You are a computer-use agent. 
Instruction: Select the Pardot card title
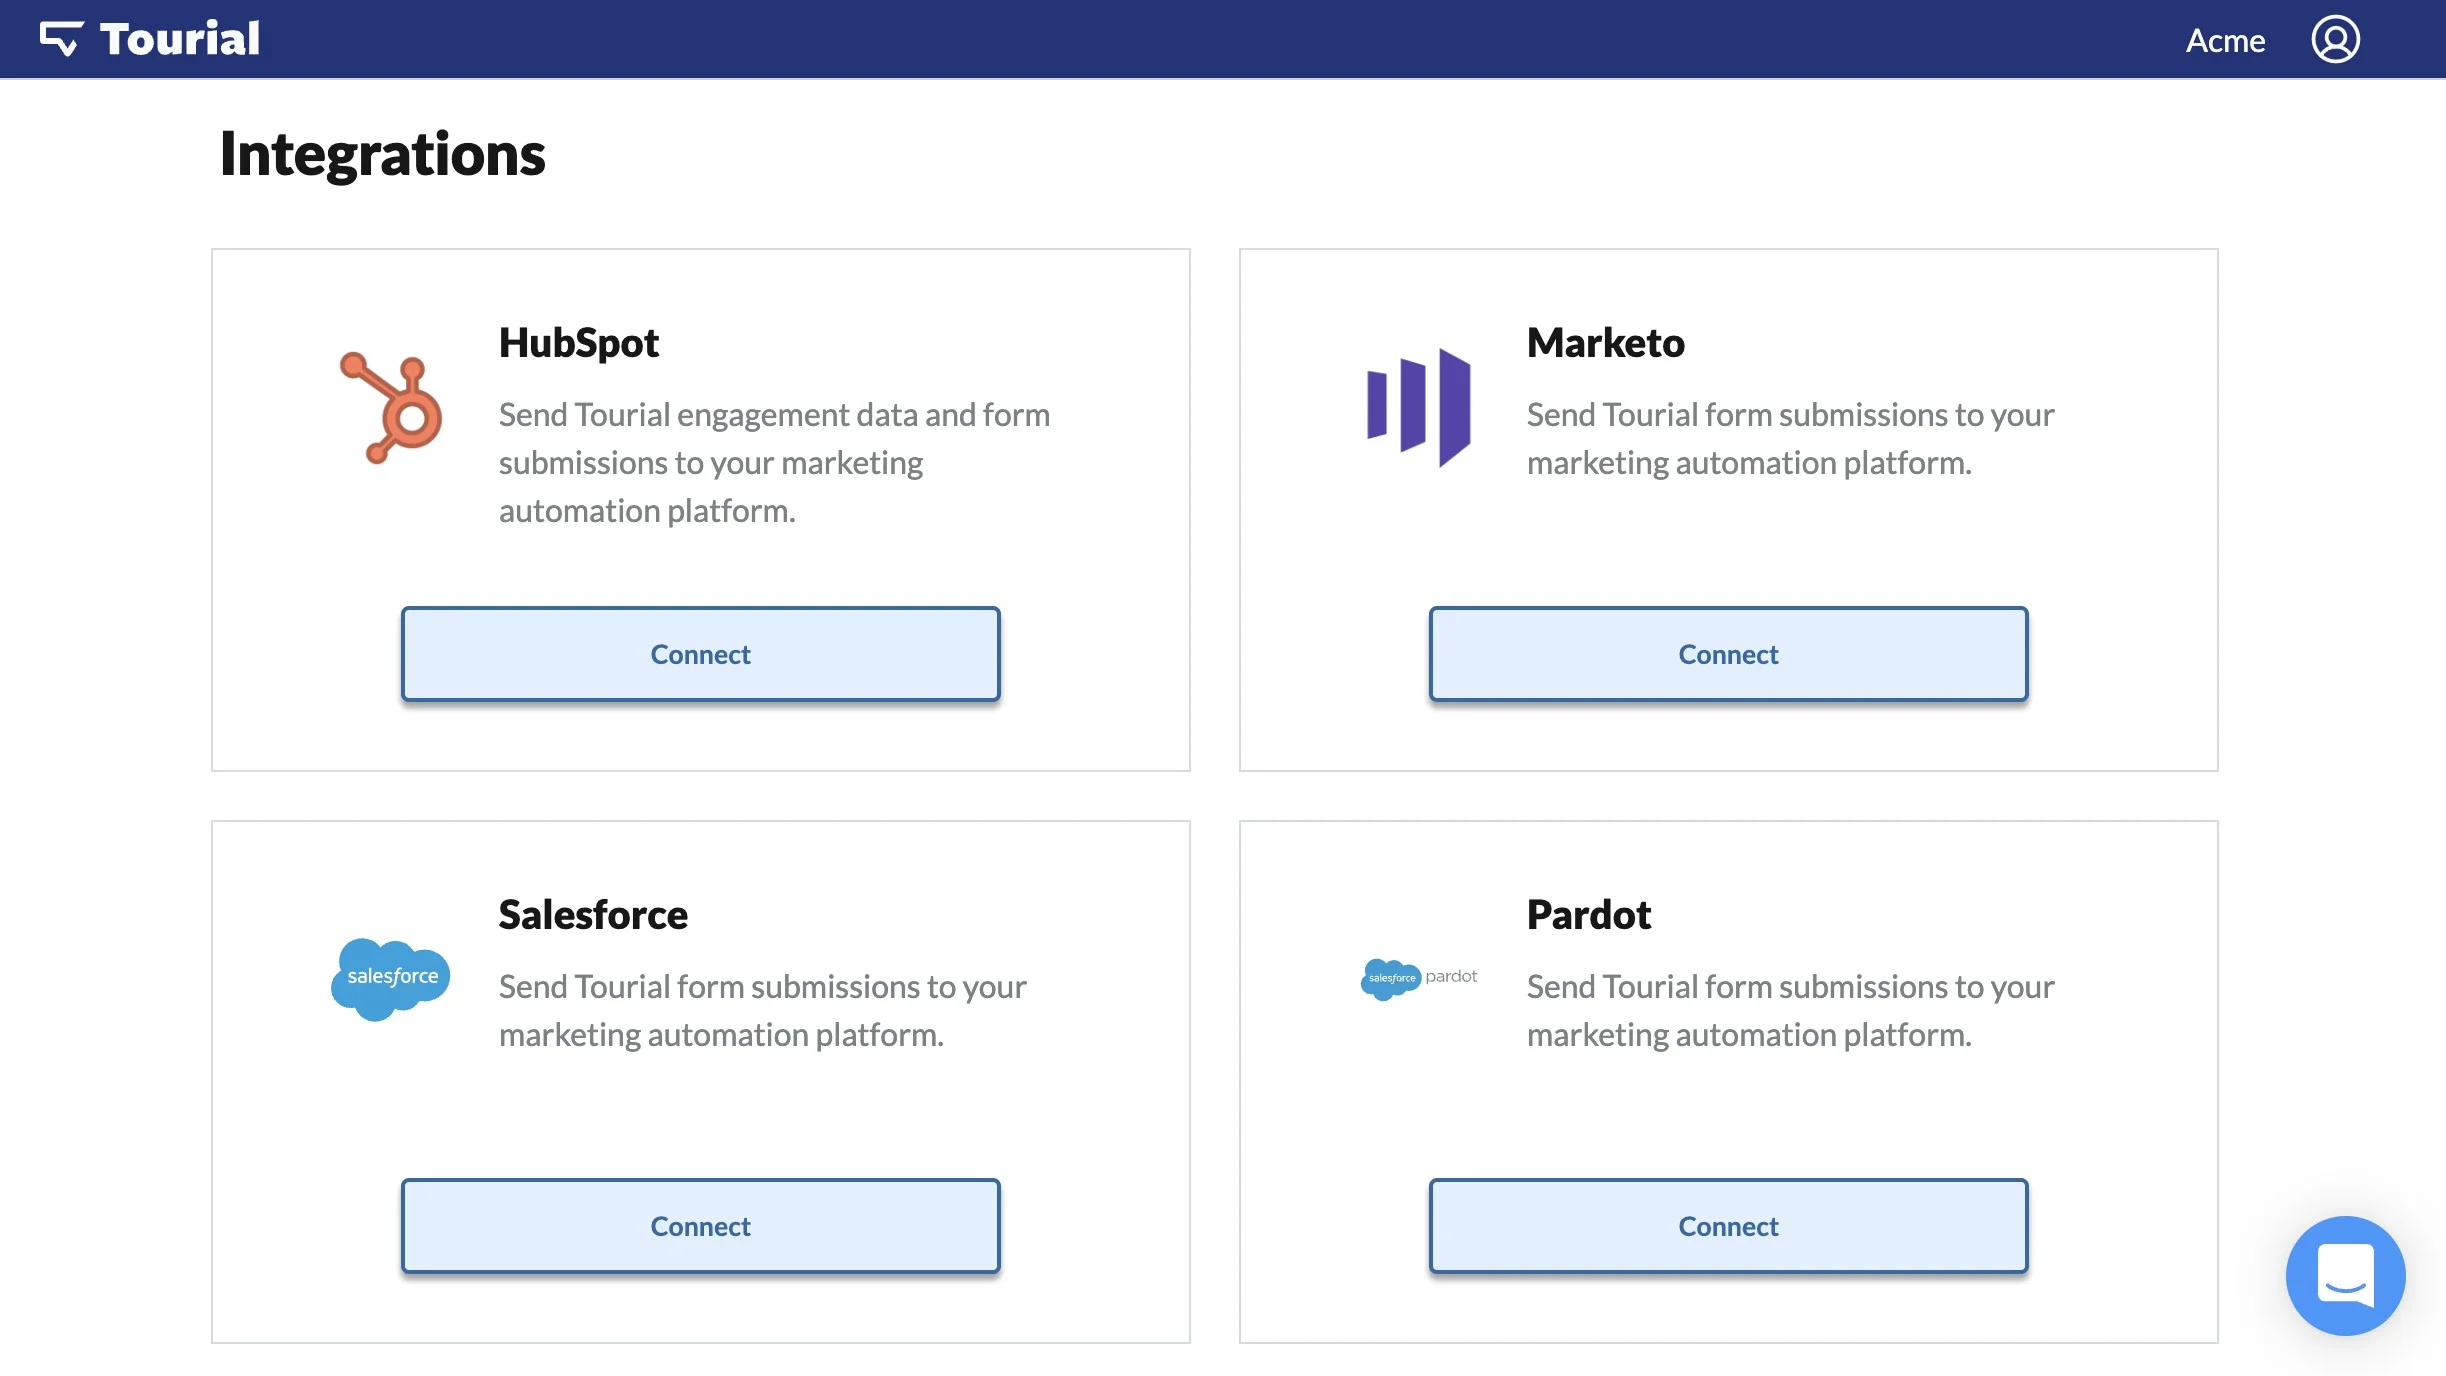1589,915
